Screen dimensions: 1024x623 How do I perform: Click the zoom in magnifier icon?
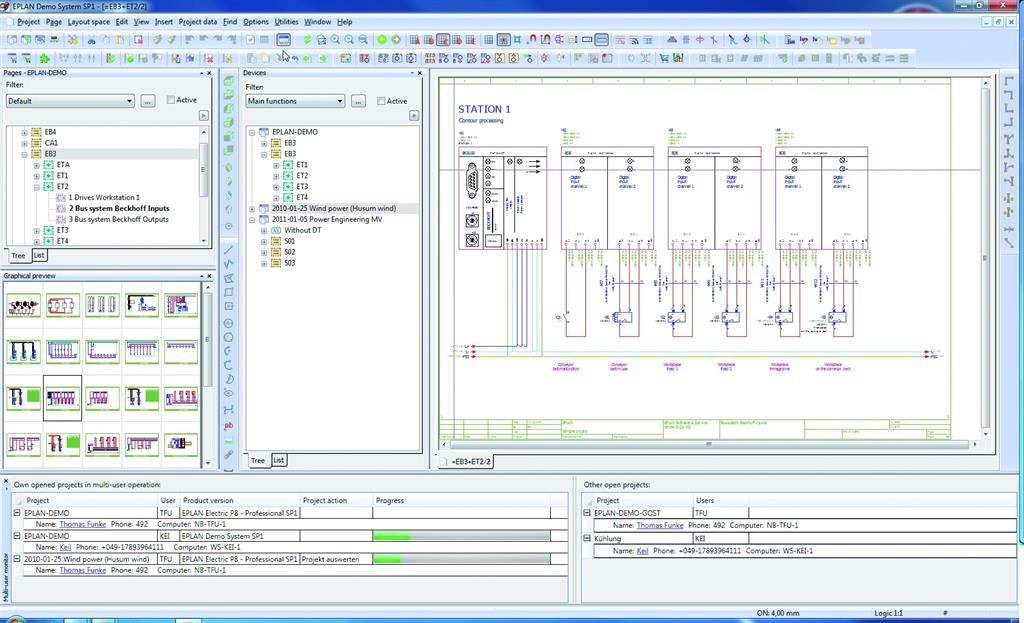pos(335,40)
